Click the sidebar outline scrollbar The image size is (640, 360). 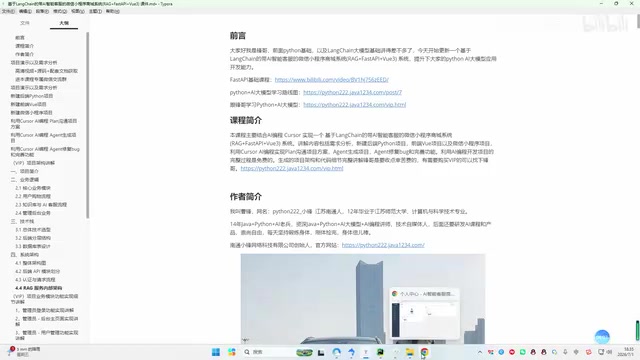tap(87, 124)
